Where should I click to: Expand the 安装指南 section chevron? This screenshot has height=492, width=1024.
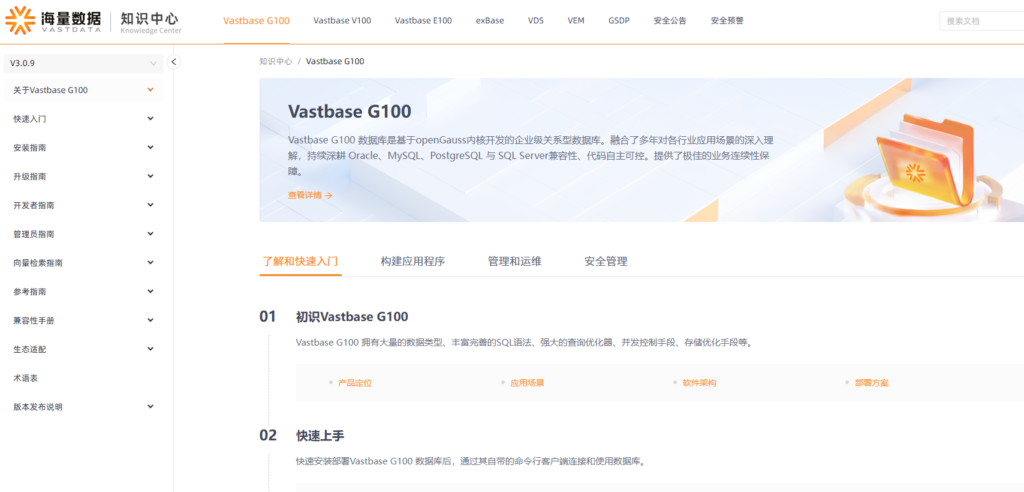[151, 148]
